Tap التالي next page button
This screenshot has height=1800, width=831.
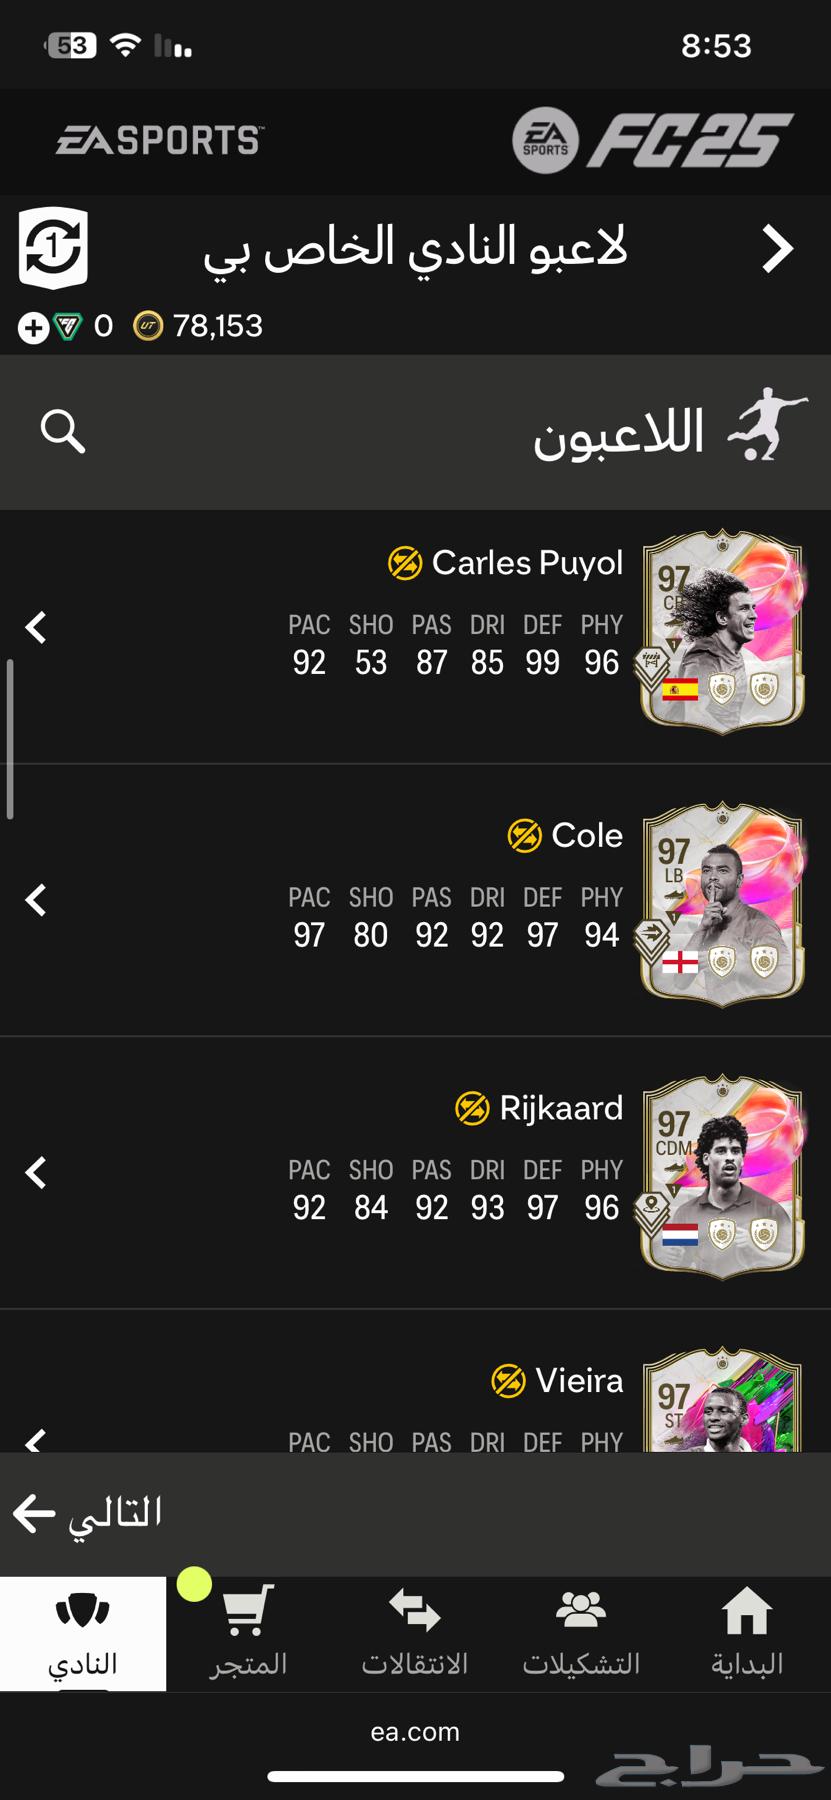(88, 1513)
